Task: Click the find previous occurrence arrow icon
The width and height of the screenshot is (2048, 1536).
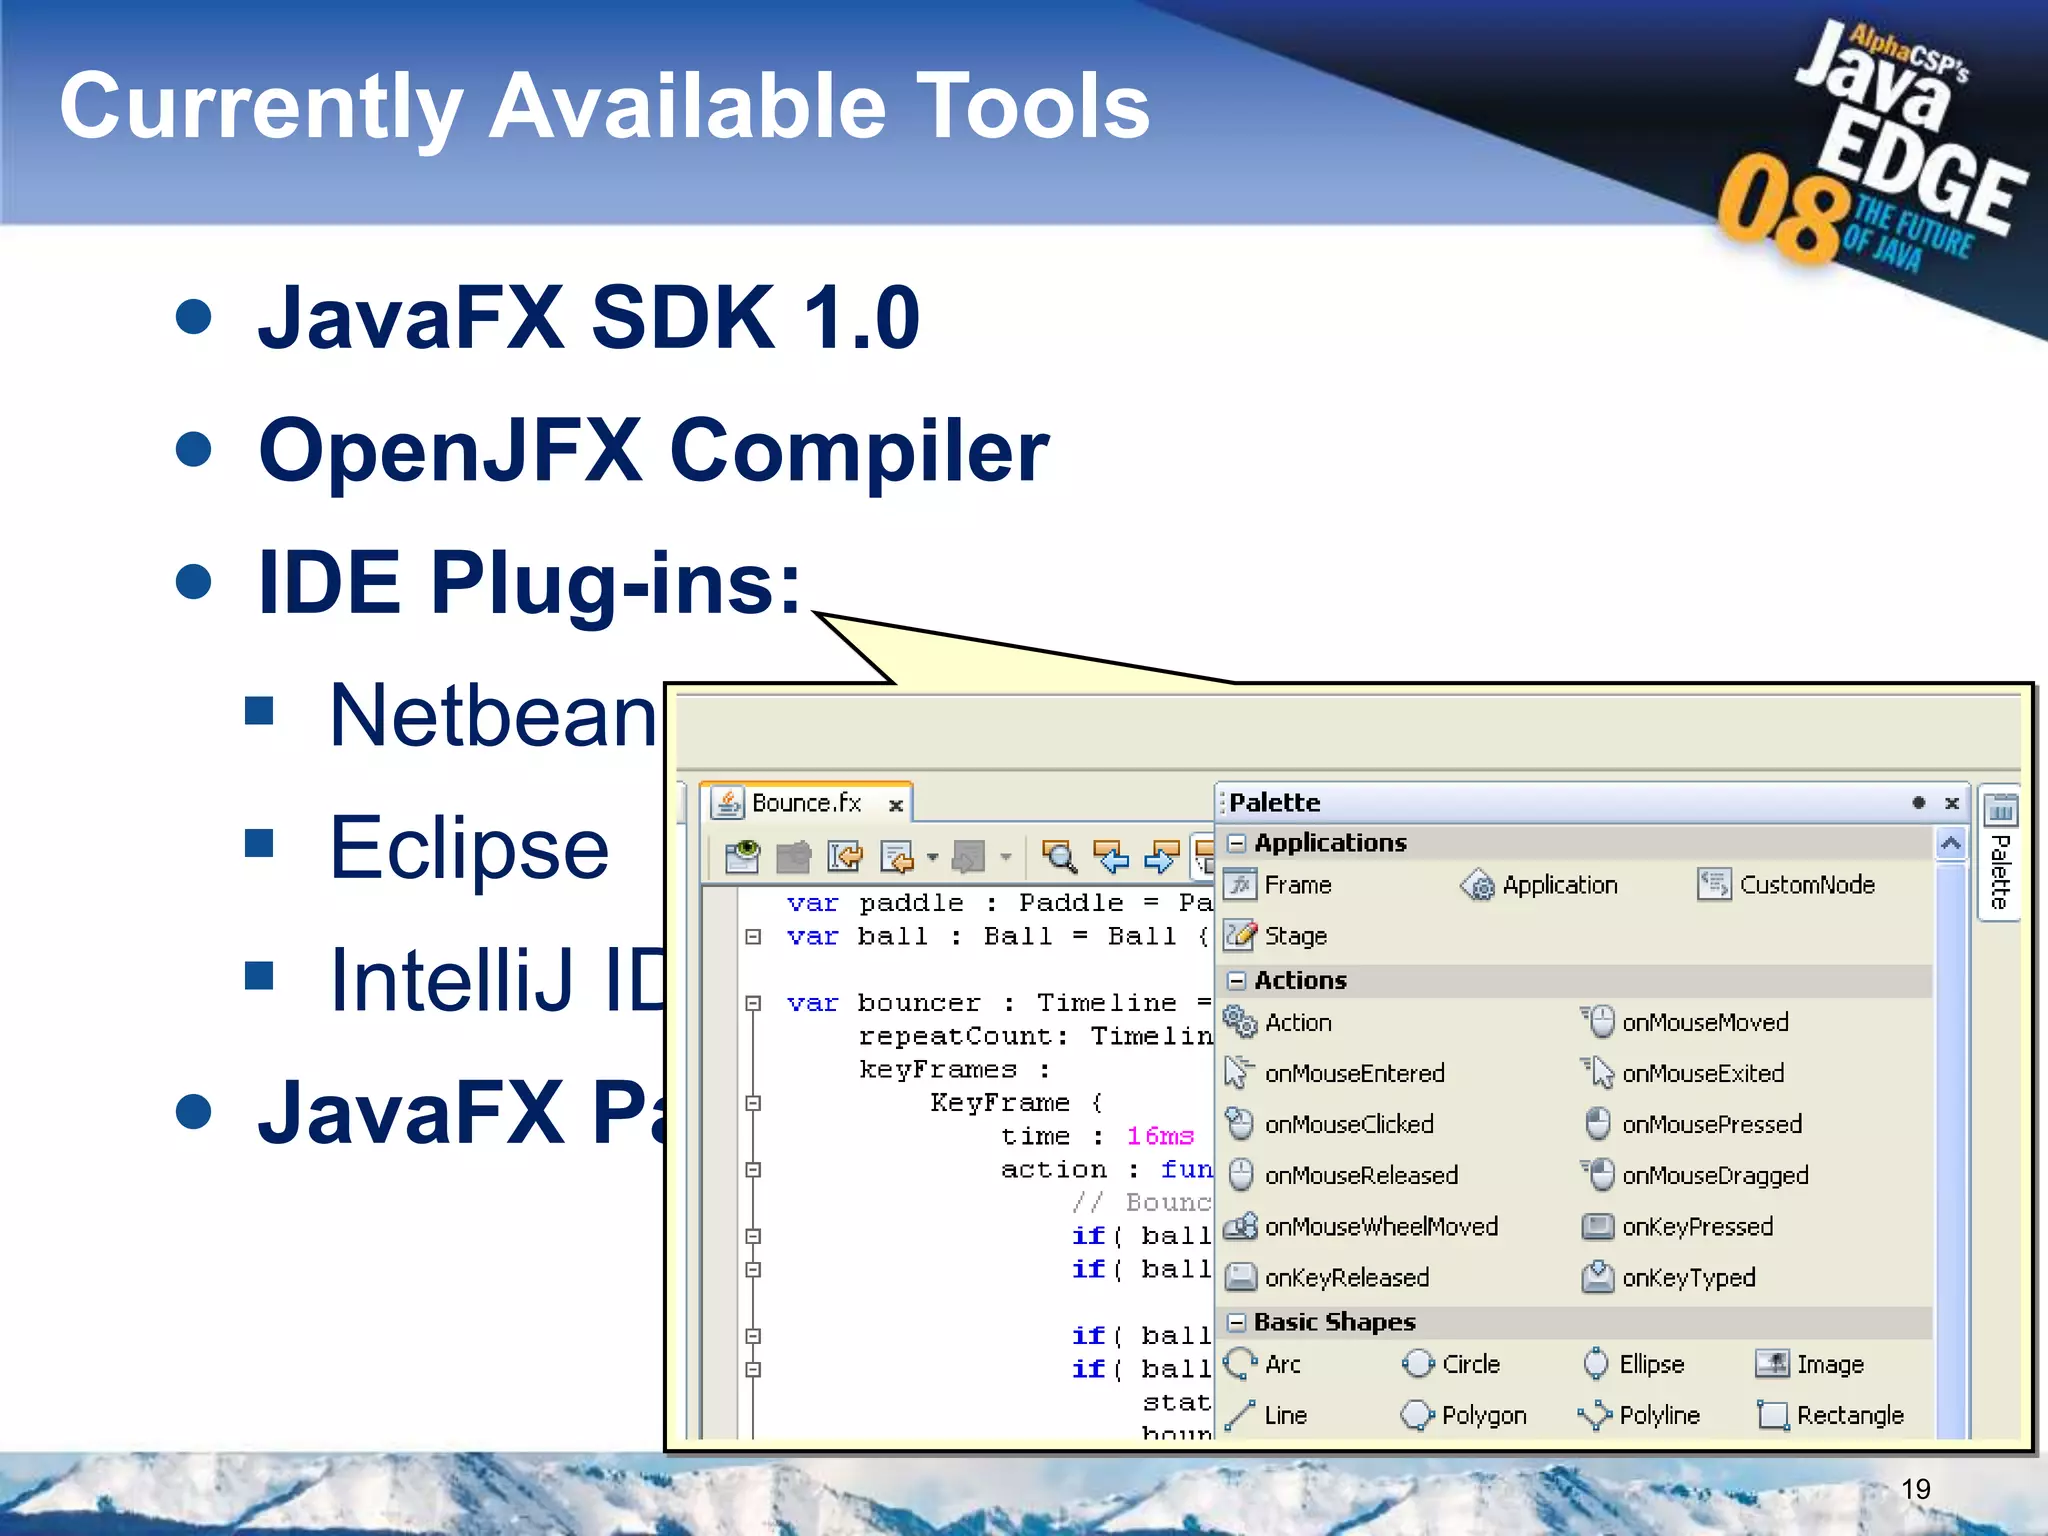Action: click(x=1110, y=856)
